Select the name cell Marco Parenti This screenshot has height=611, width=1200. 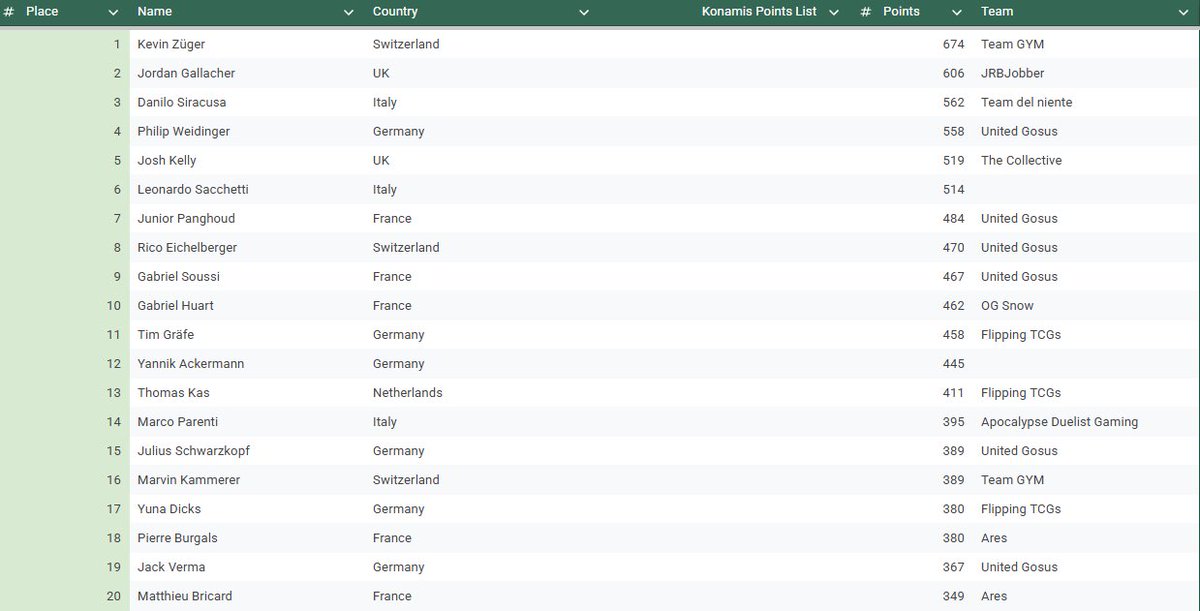click(x=178, y=421)
